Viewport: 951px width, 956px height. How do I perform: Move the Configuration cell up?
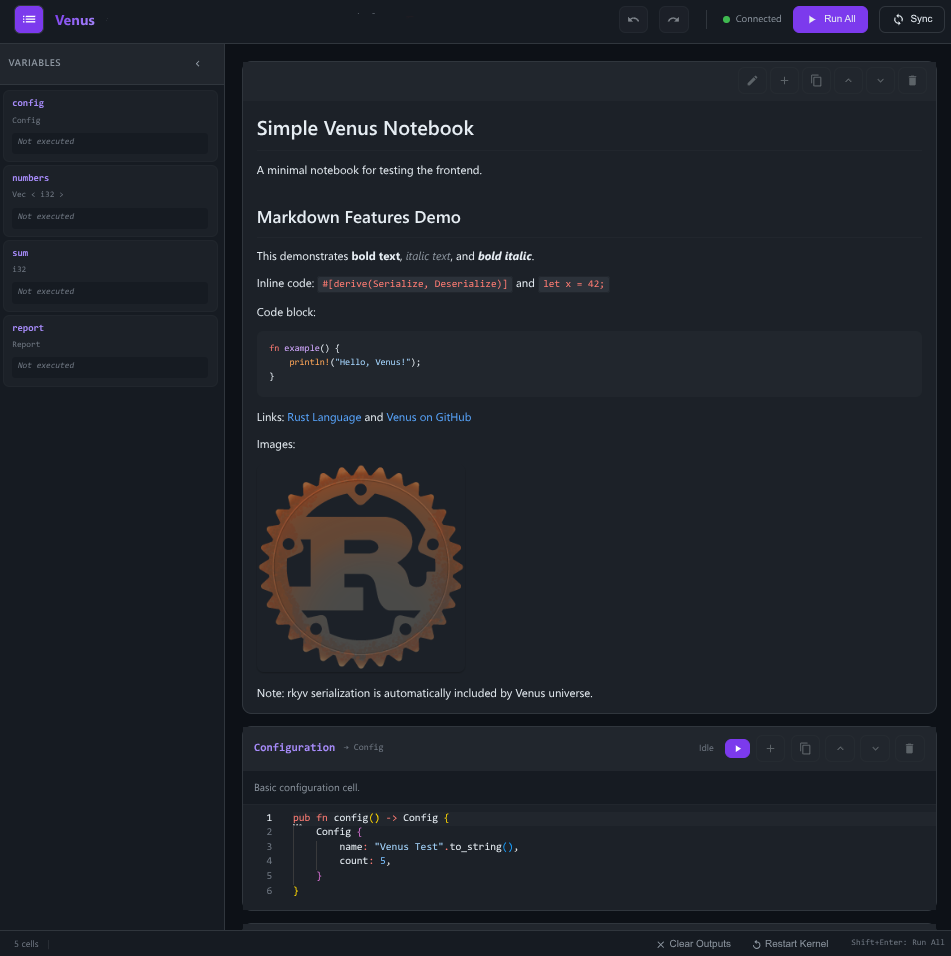[840, 748]
